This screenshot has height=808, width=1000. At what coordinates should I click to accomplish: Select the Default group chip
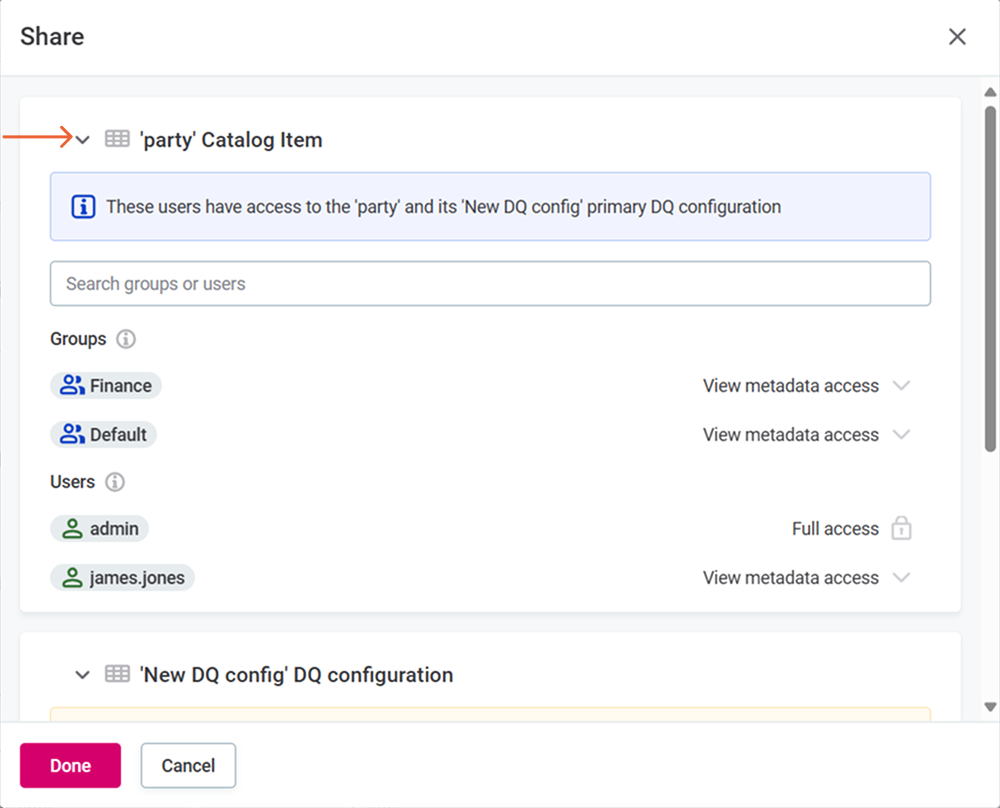click(x=104, y=434)
